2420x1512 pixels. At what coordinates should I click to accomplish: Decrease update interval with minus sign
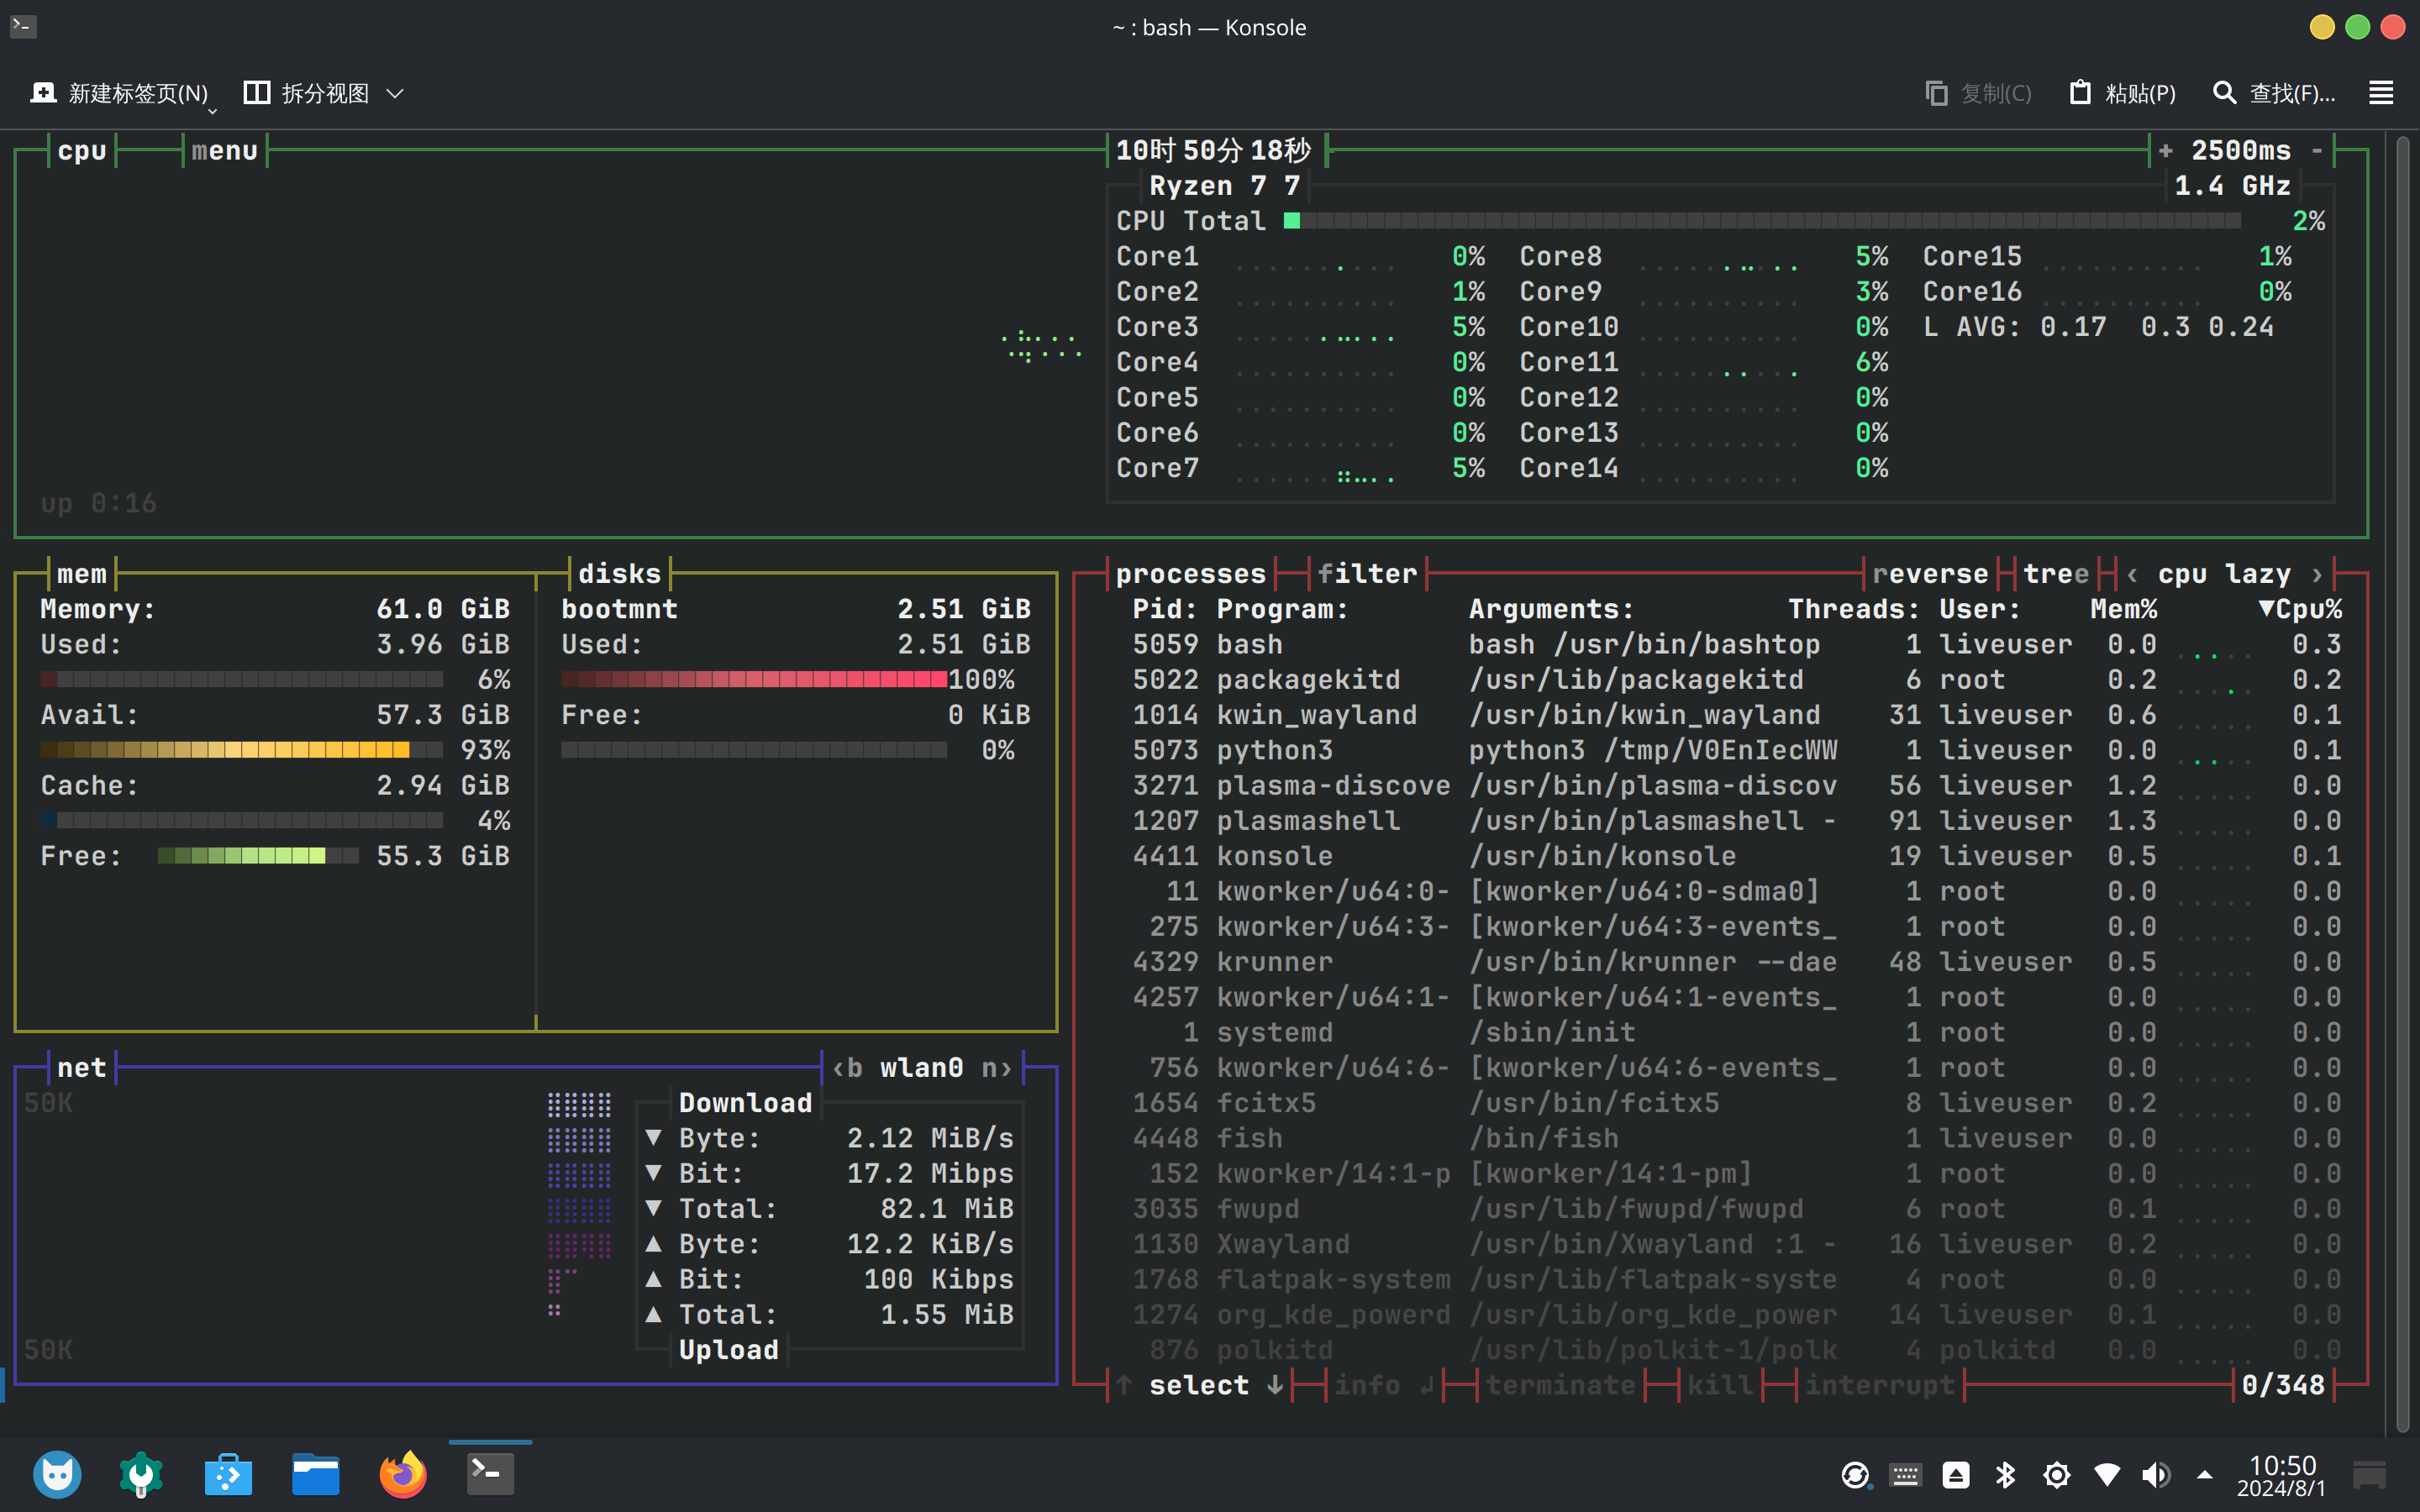pos(2317,151)
